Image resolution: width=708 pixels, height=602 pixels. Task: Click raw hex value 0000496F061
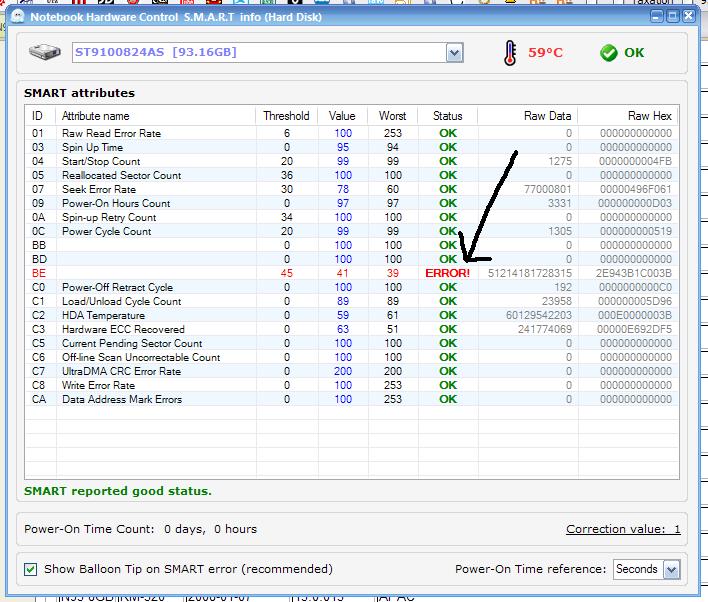(x=636, y=189)
